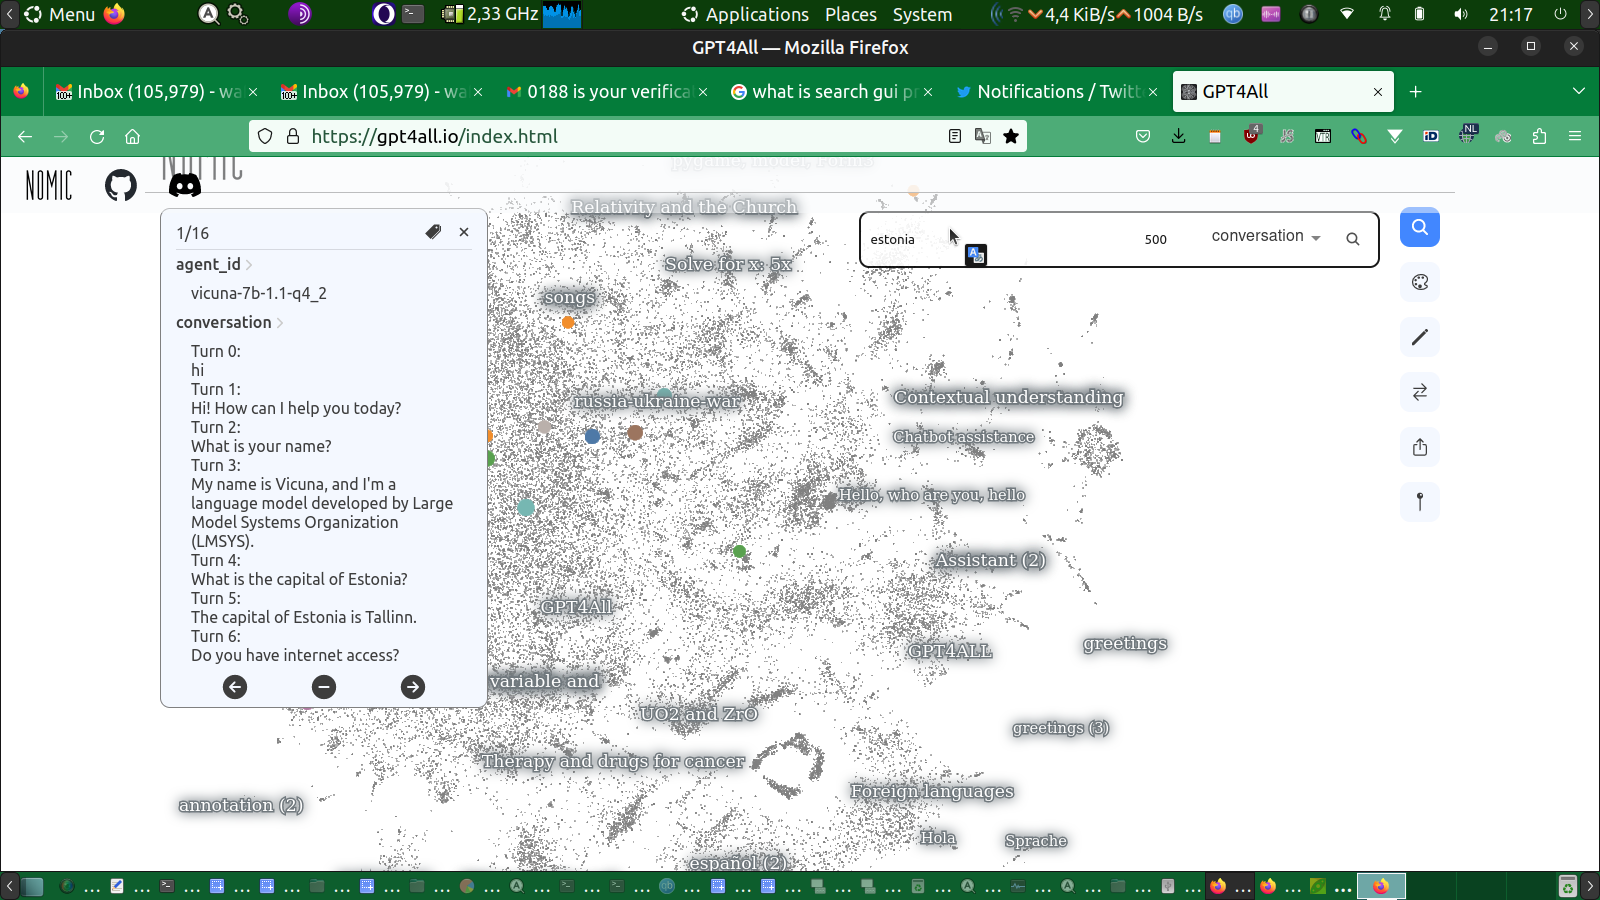This screenshot has height=900, width=1600.
Task: Open the color palette tool
Action: 1420,282
